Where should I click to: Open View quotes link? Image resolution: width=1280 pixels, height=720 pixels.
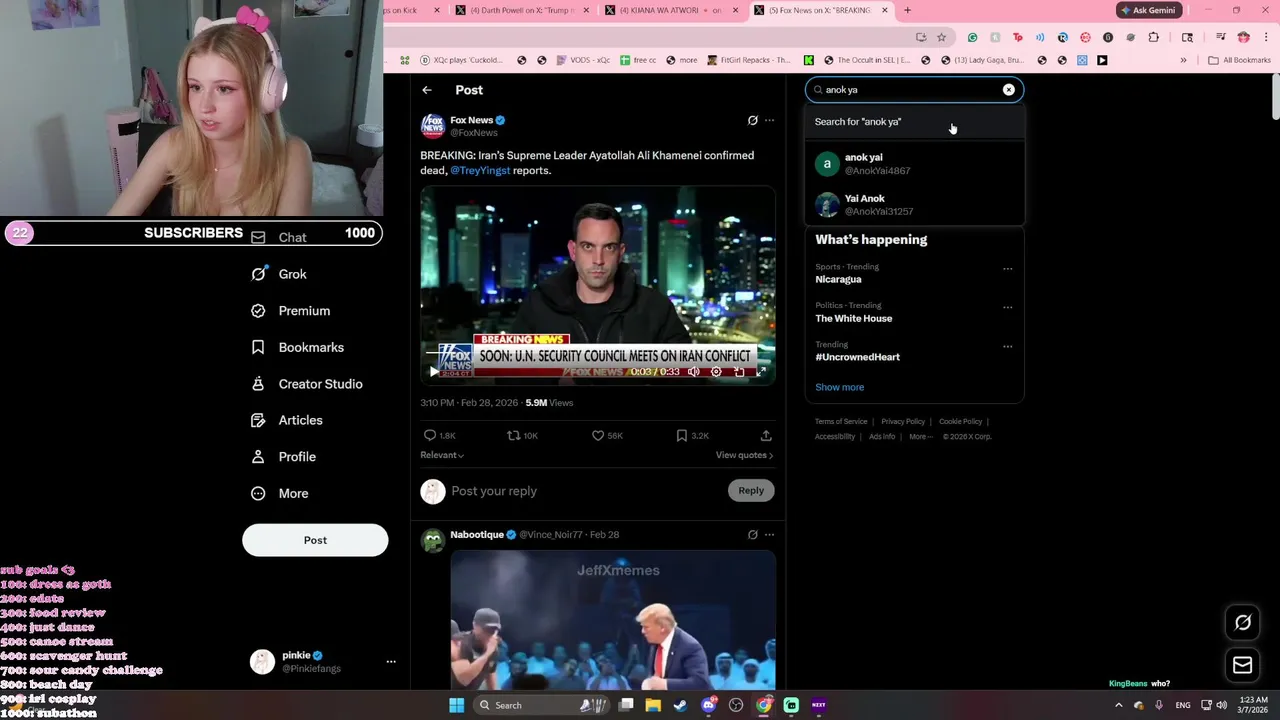click(744, 455)
